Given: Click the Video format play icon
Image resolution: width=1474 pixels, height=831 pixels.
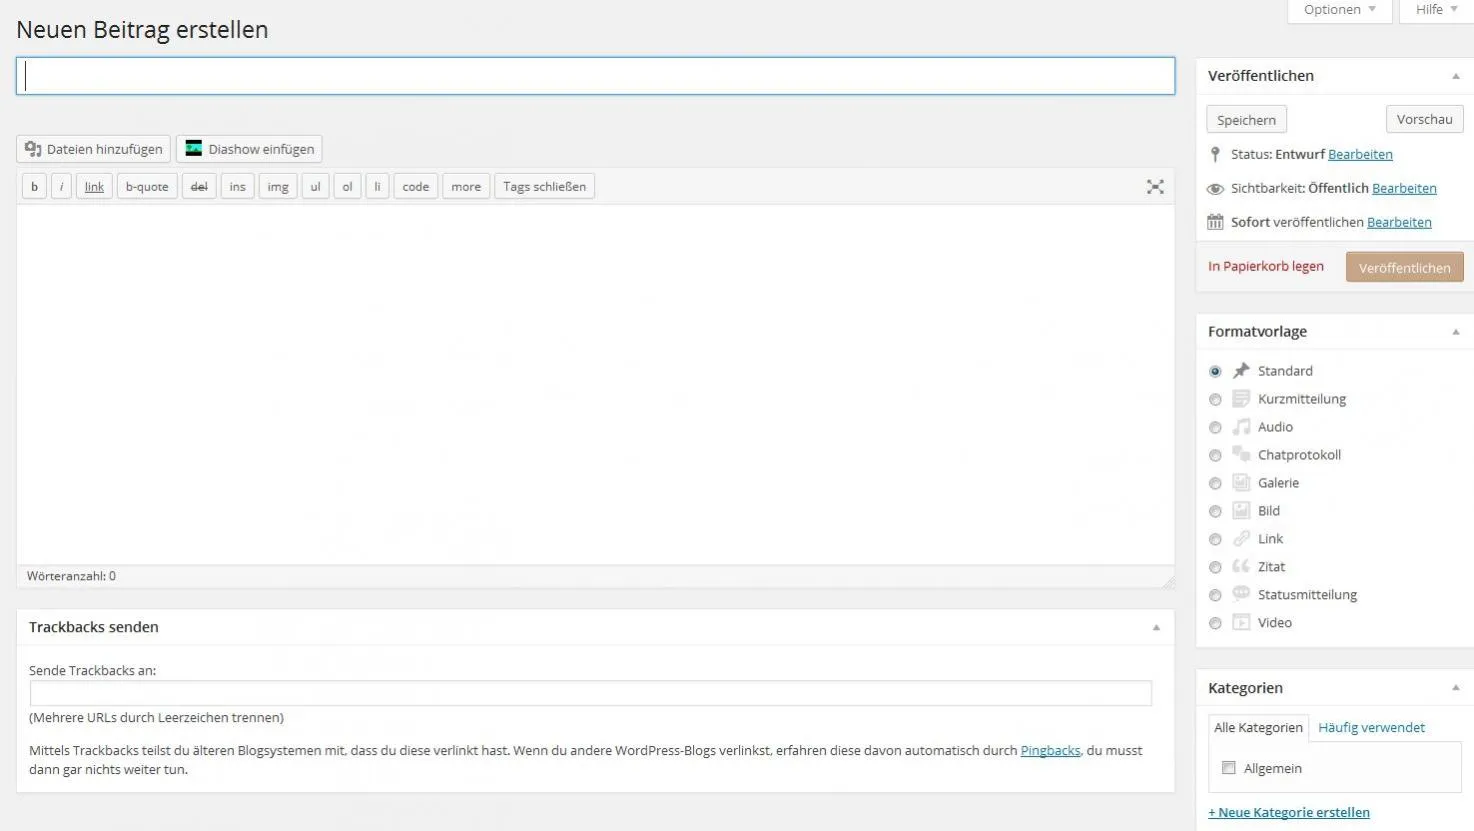Looking at the screenshot, I should click(x=1241, y=622).
